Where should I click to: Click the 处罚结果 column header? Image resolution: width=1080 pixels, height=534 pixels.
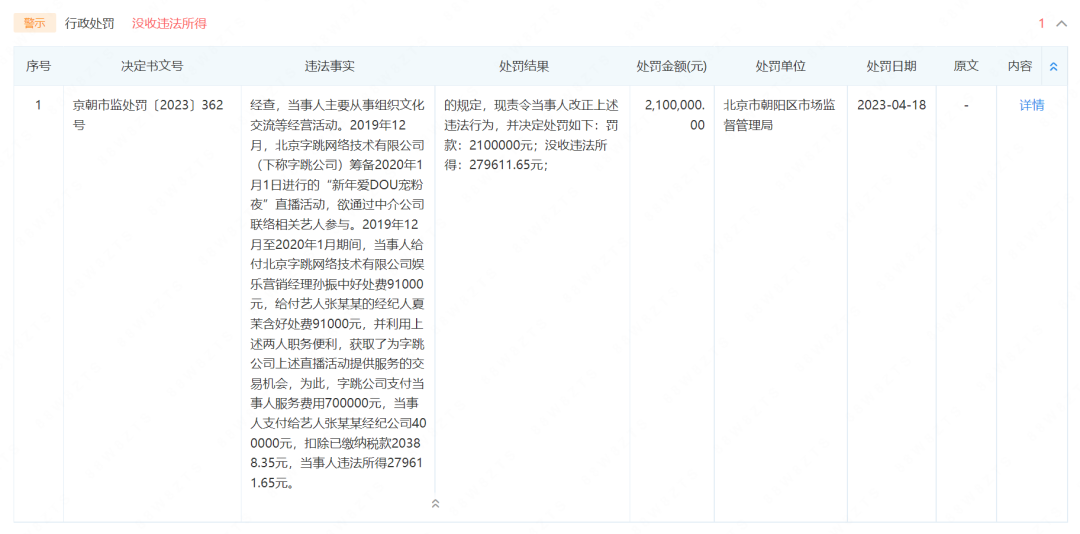click(524, 66)
